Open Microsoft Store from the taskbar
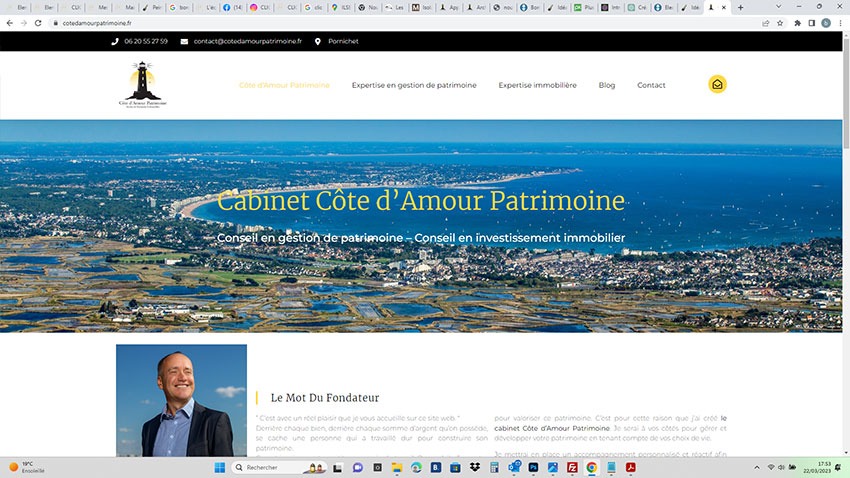The height and width of the screenshot is (478, 850). (455, 468)
